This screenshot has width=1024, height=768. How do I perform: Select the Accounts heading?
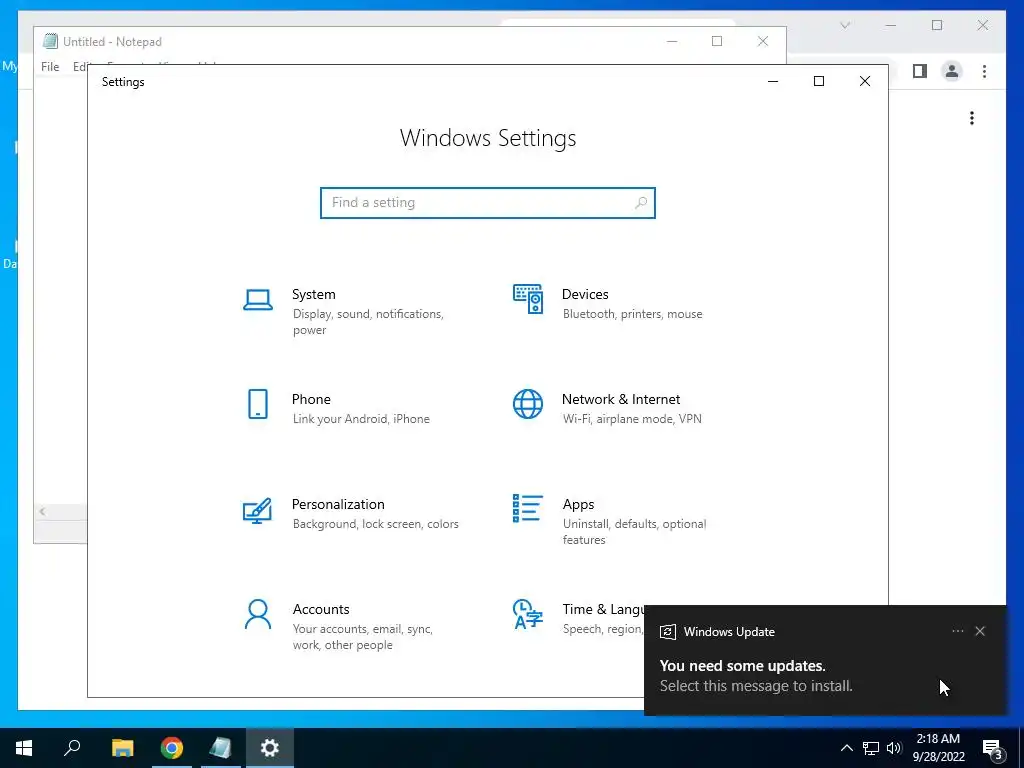321,609
